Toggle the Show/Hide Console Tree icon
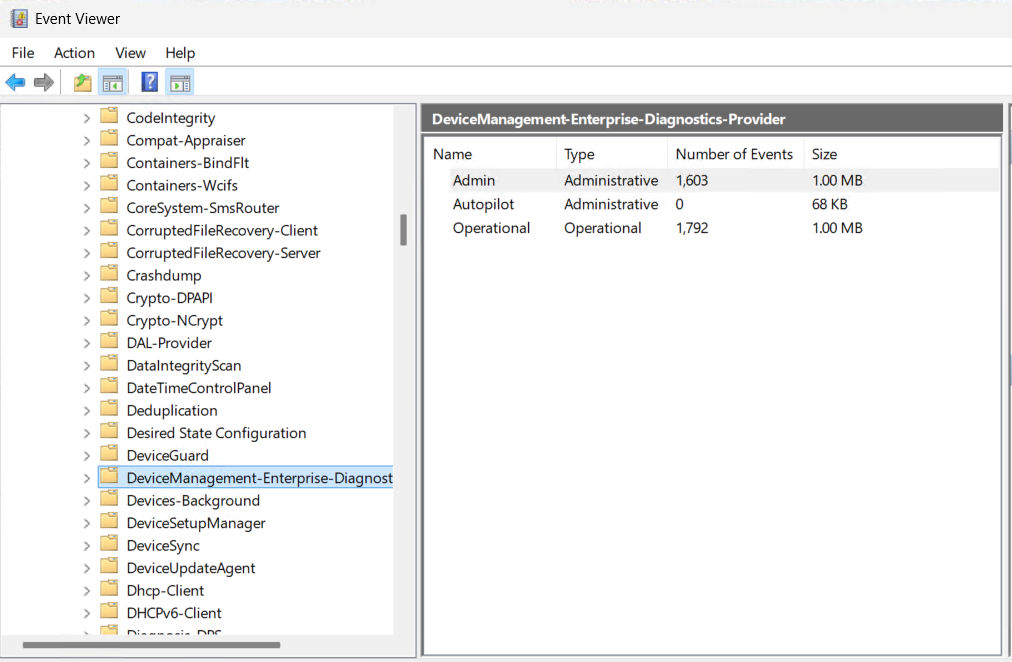Viewport: 1012px width, 662px height. (x=113, y=83)
